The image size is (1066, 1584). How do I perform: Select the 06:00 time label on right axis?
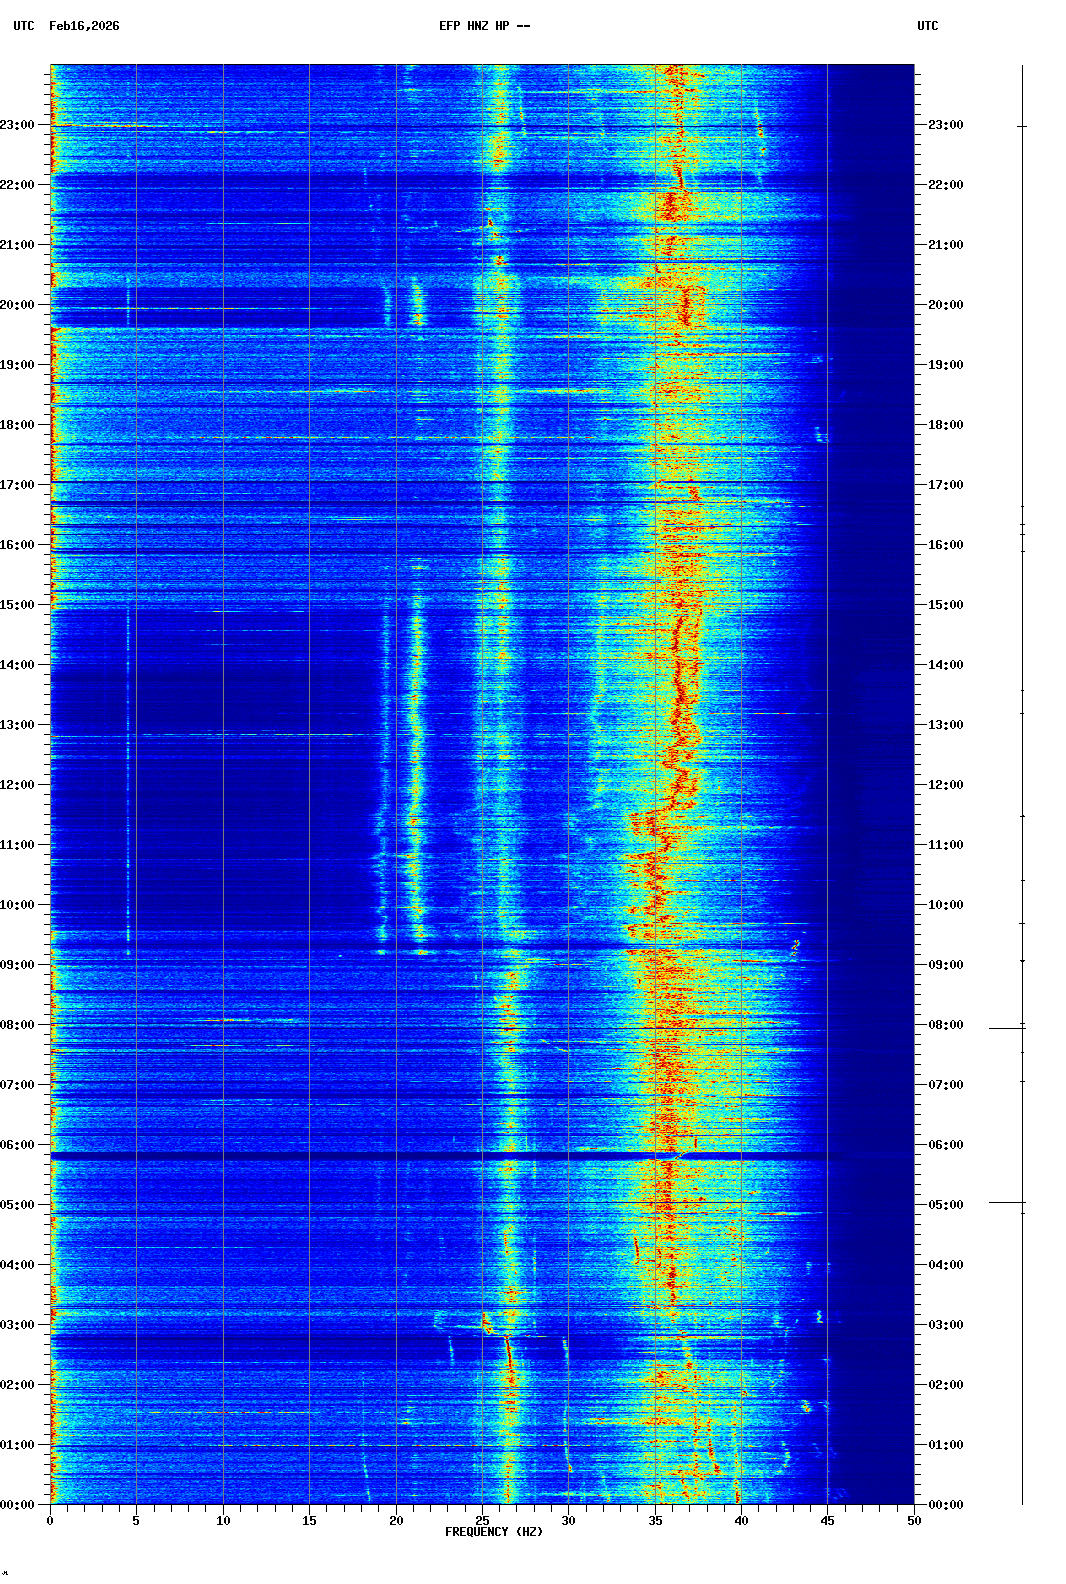pos(945,1145)
